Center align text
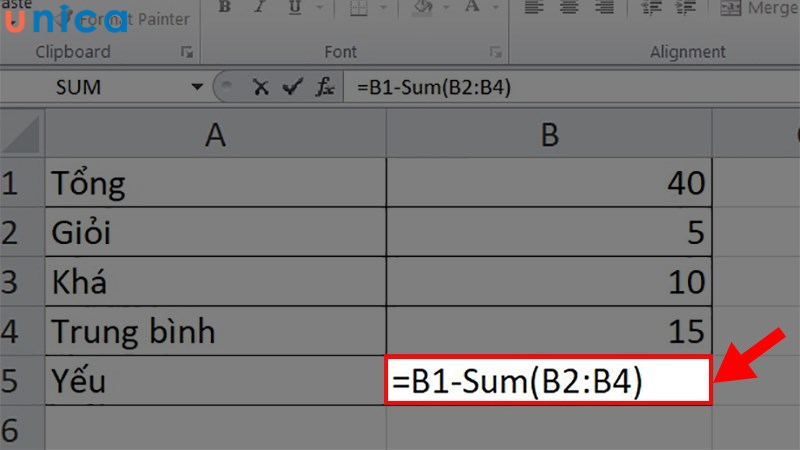 [x=569, y=7]
